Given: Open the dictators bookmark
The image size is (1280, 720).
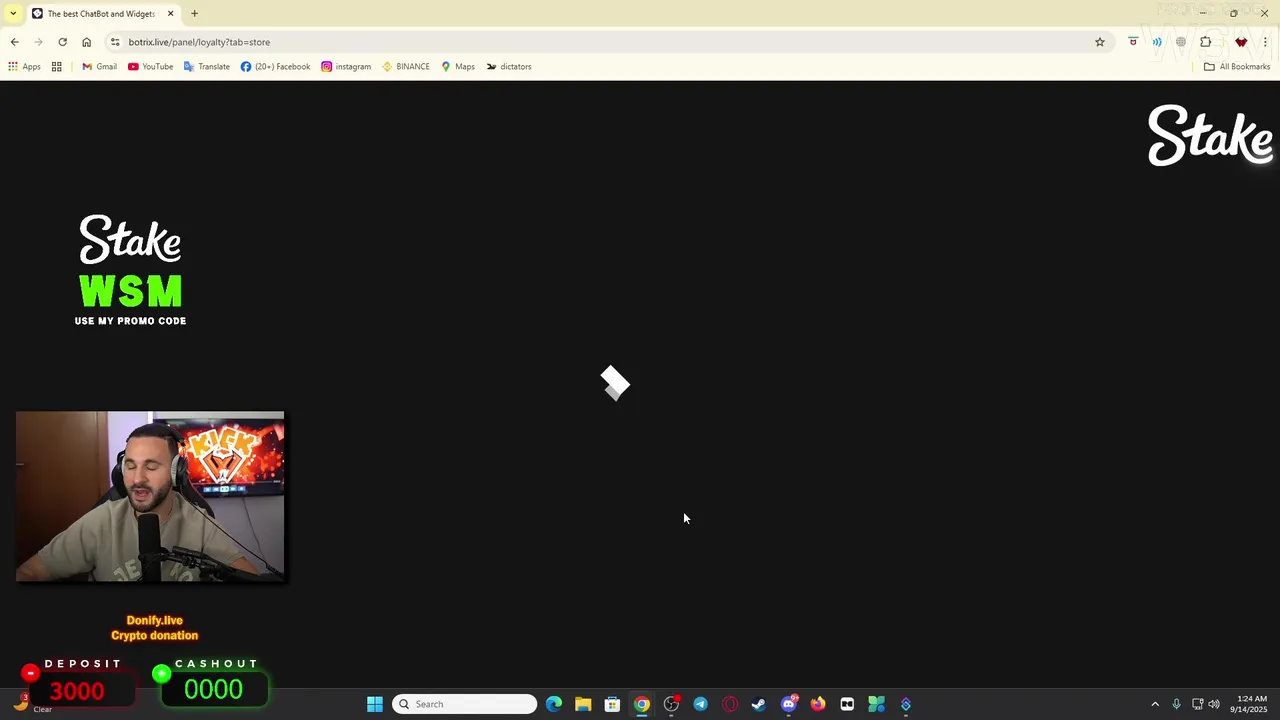Looking at the screenshot, I should click(509, 67).
